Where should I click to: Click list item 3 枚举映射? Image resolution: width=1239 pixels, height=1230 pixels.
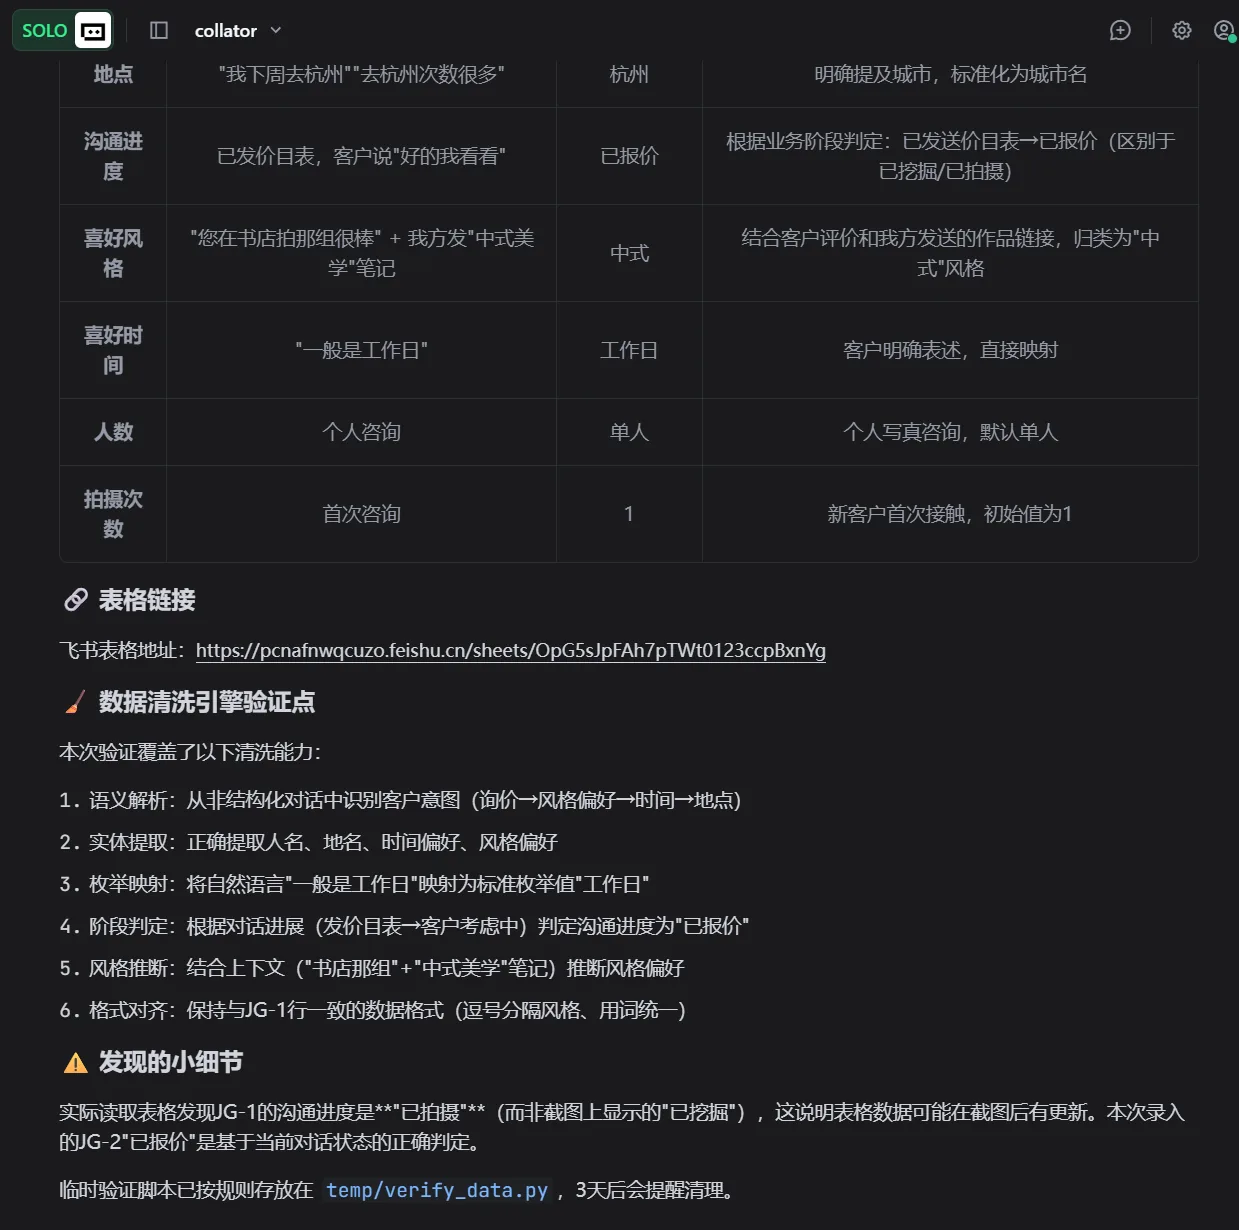tap(354, 884)
